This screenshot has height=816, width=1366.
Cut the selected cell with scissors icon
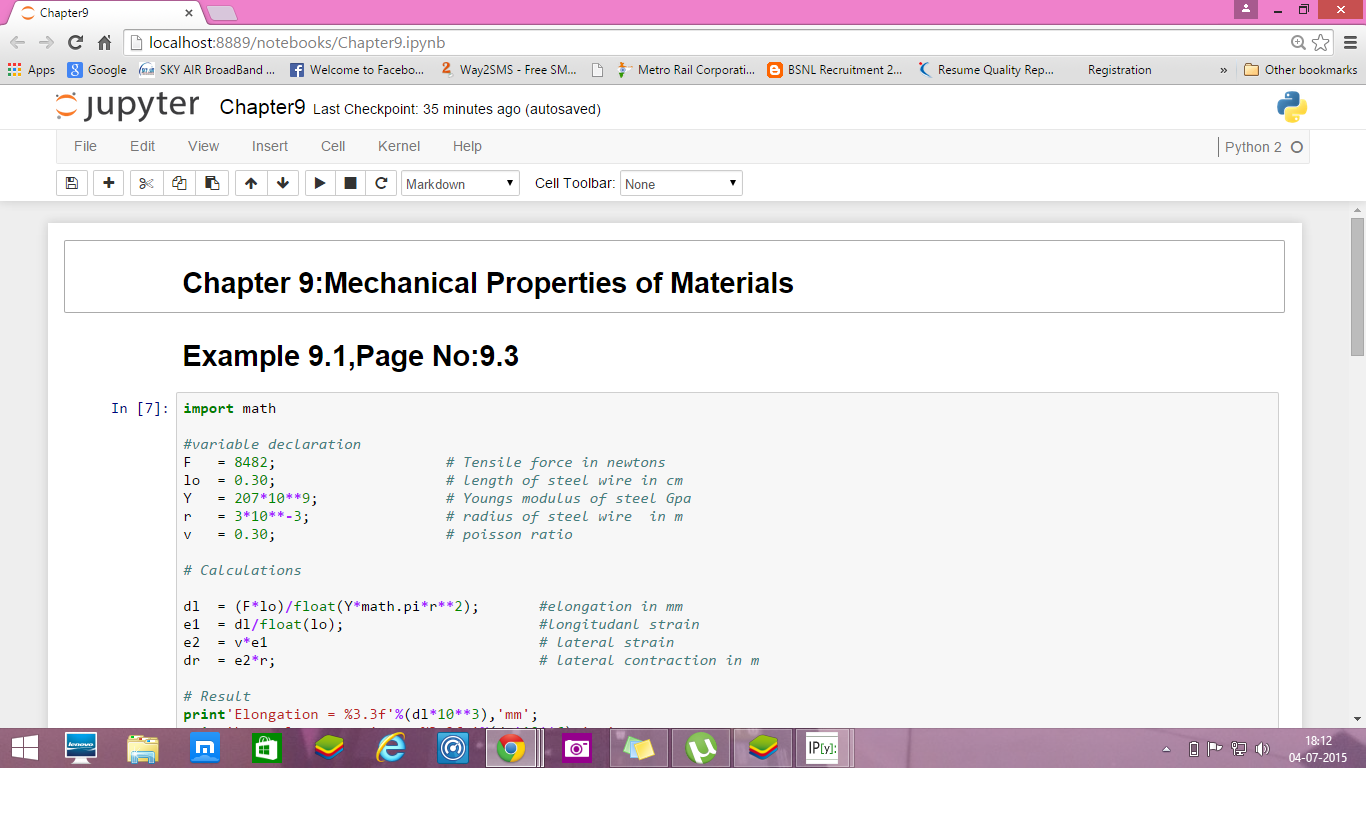click(146, 184)
